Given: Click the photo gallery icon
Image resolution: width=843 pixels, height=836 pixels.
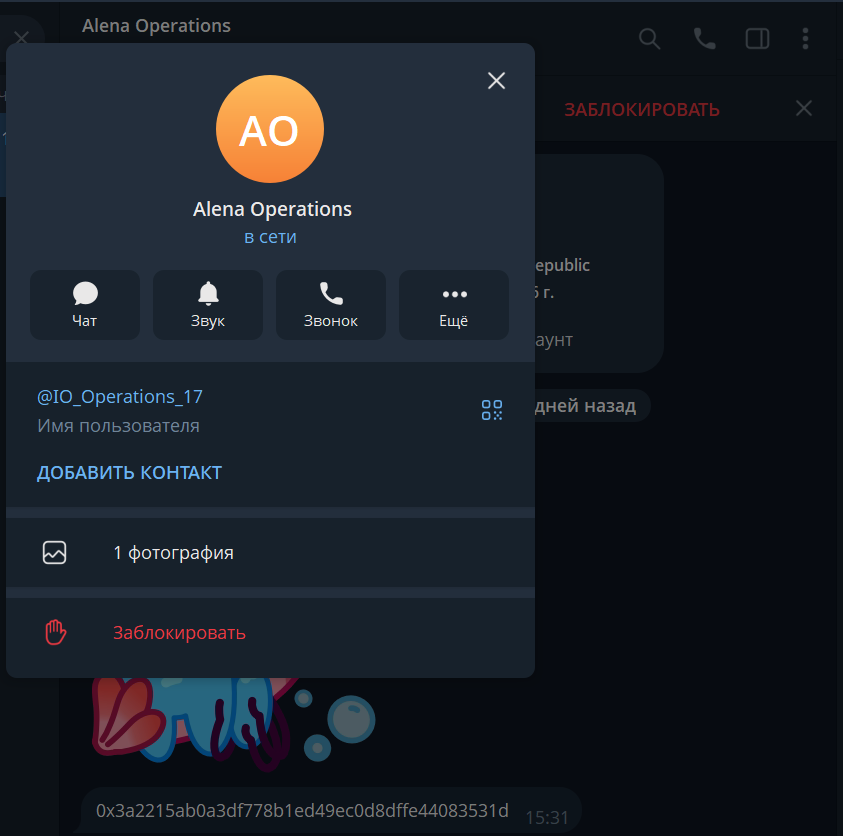Looking at the screenshot, I should pos(54,553).
